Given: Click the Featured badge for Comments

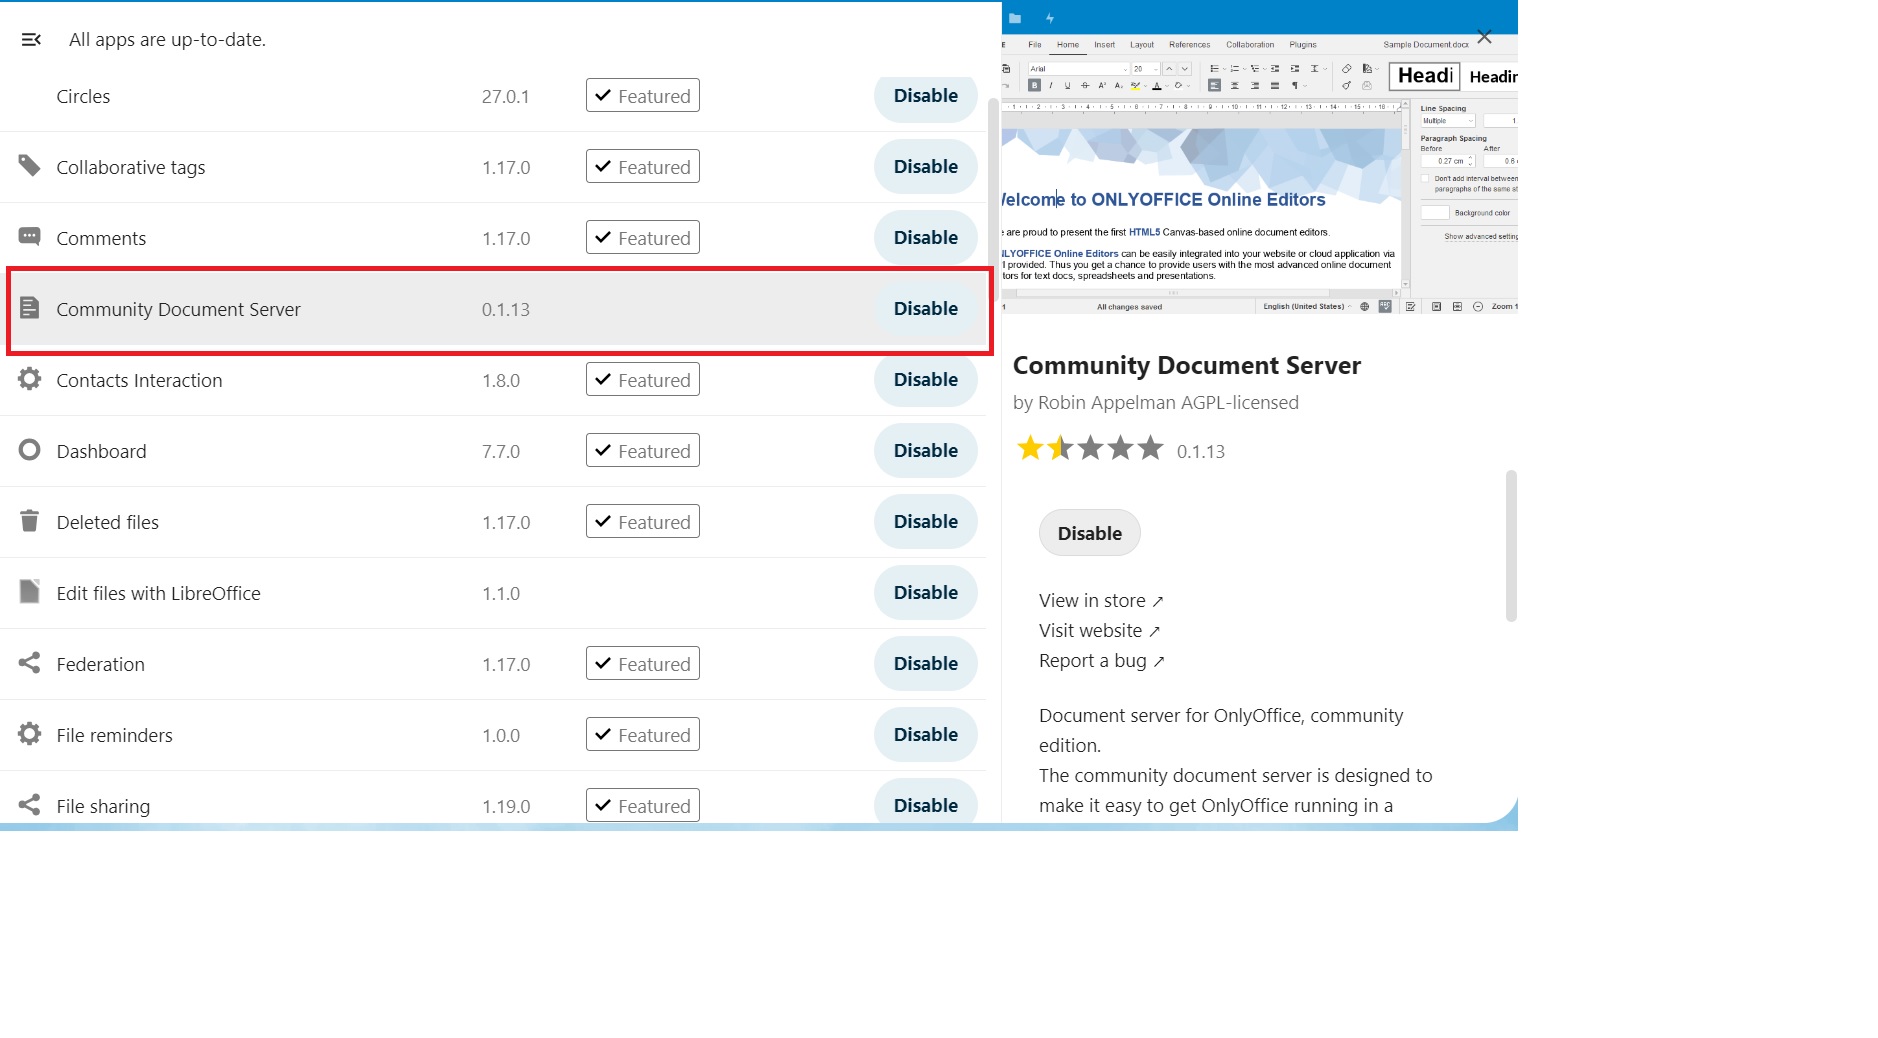Looking at the screenshot, I should click(x=643, y=238).
